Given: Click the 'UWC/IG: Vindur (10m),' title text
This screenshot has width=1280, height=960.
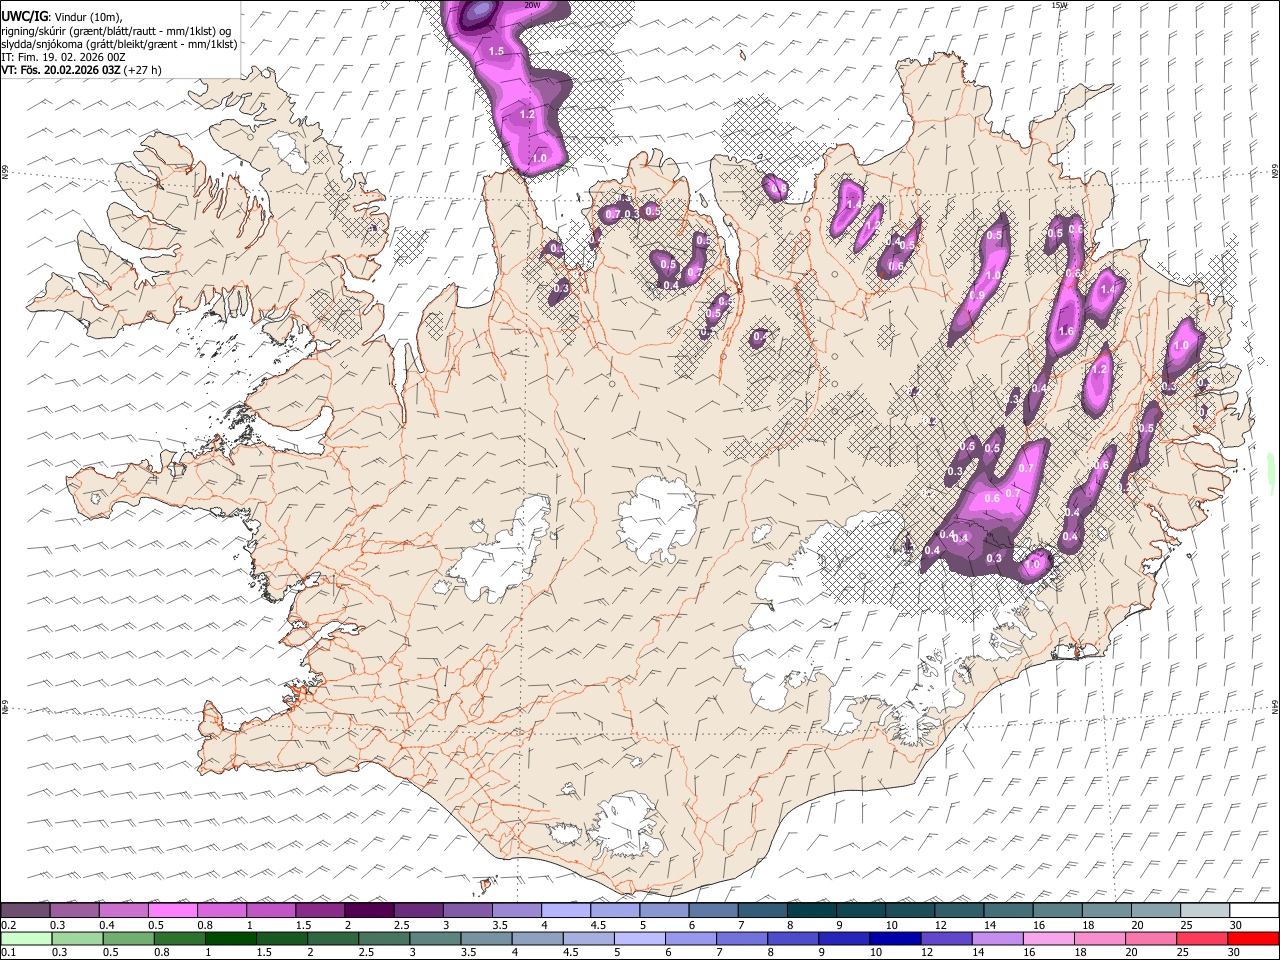Looking at the screenshot, I should [x=62, y=17].
